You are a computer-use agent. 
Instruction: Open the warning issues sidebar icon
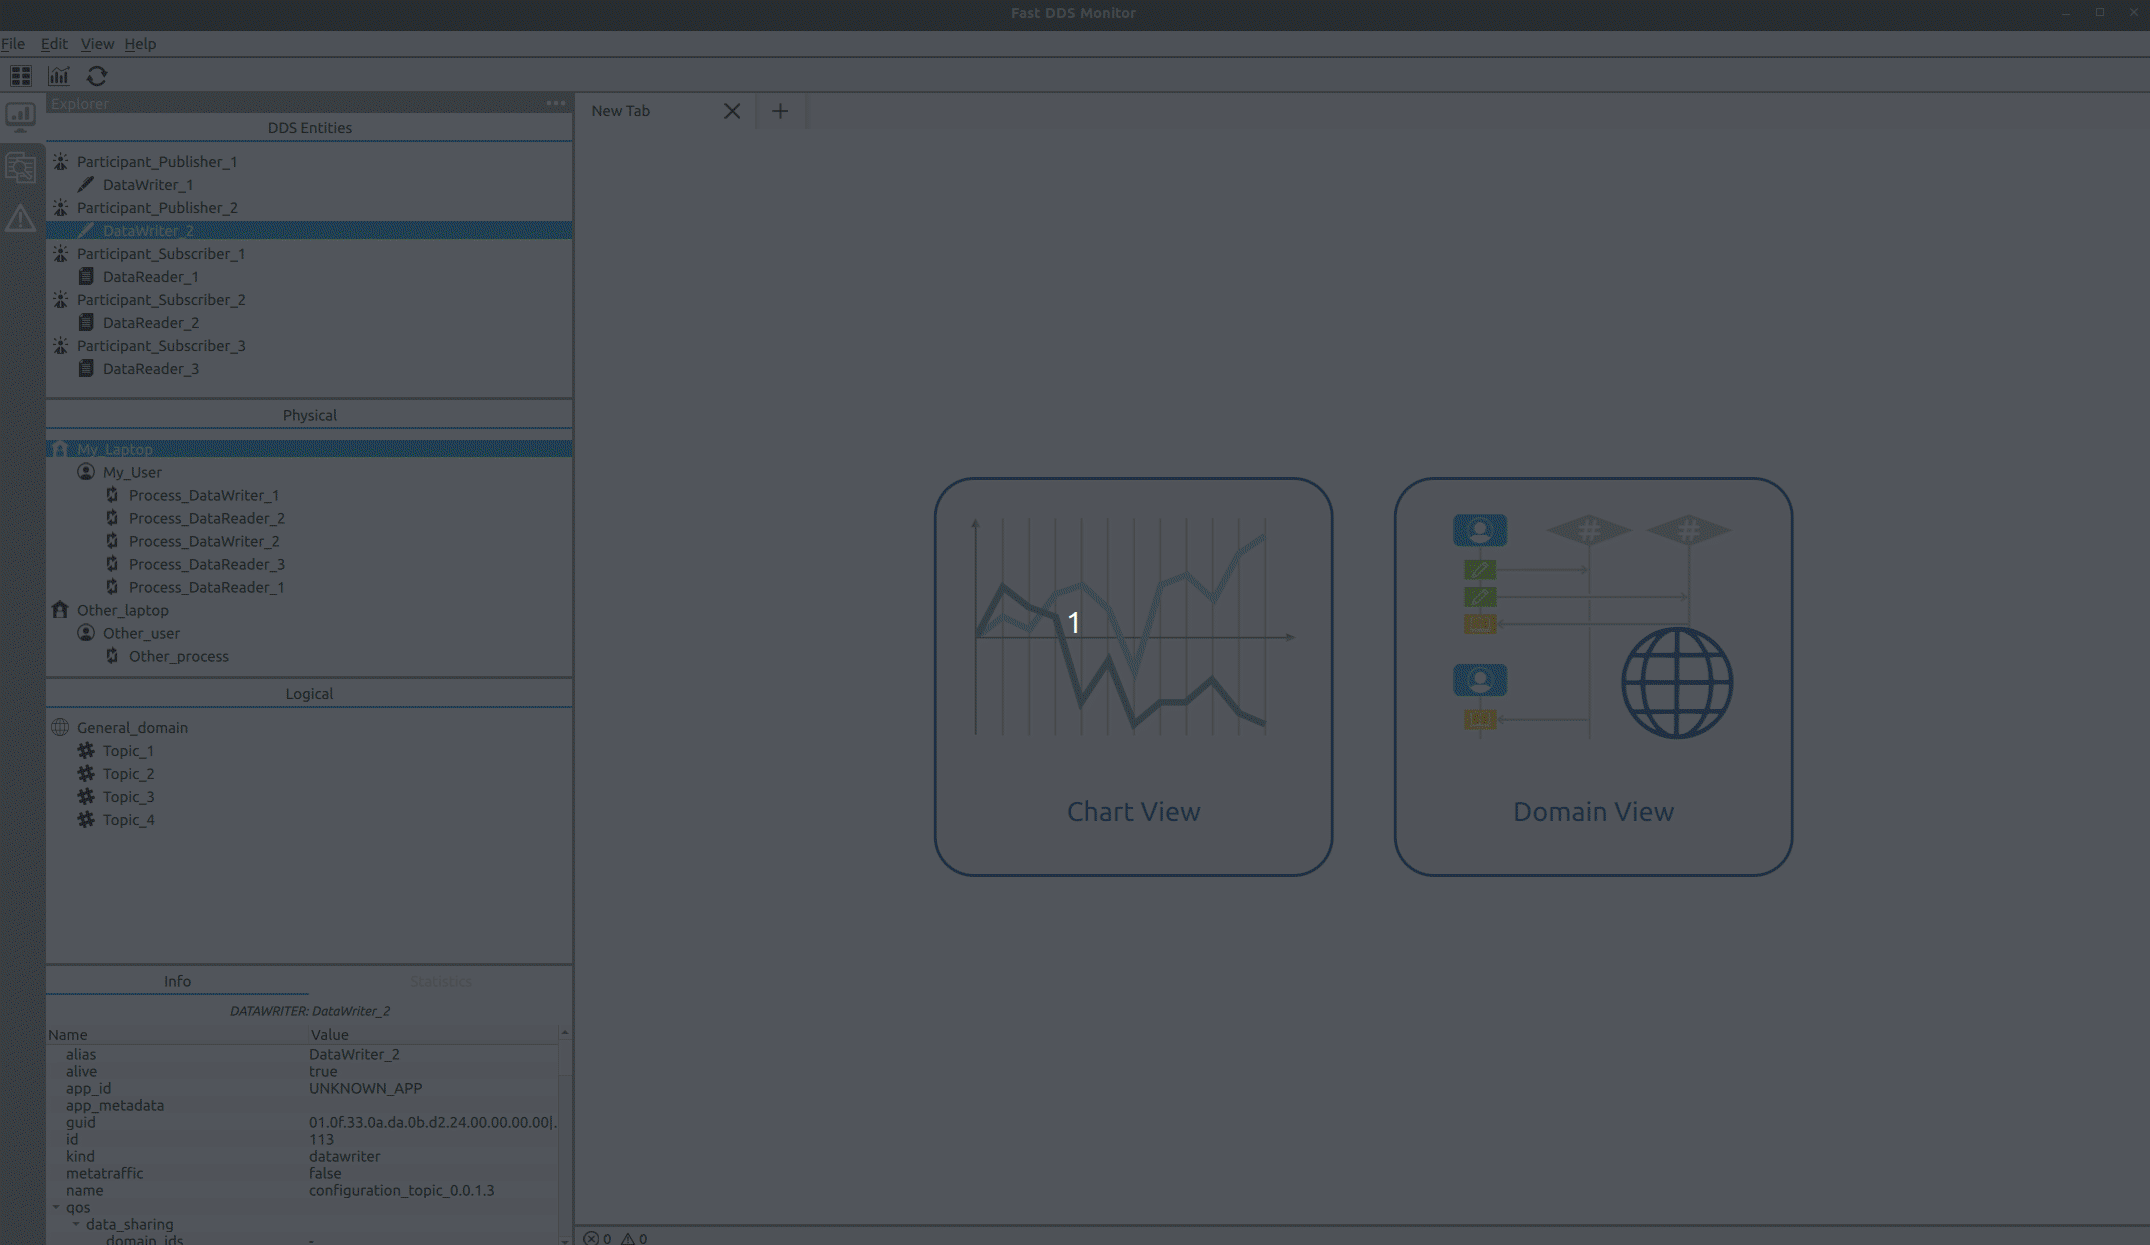pos(20,218)
